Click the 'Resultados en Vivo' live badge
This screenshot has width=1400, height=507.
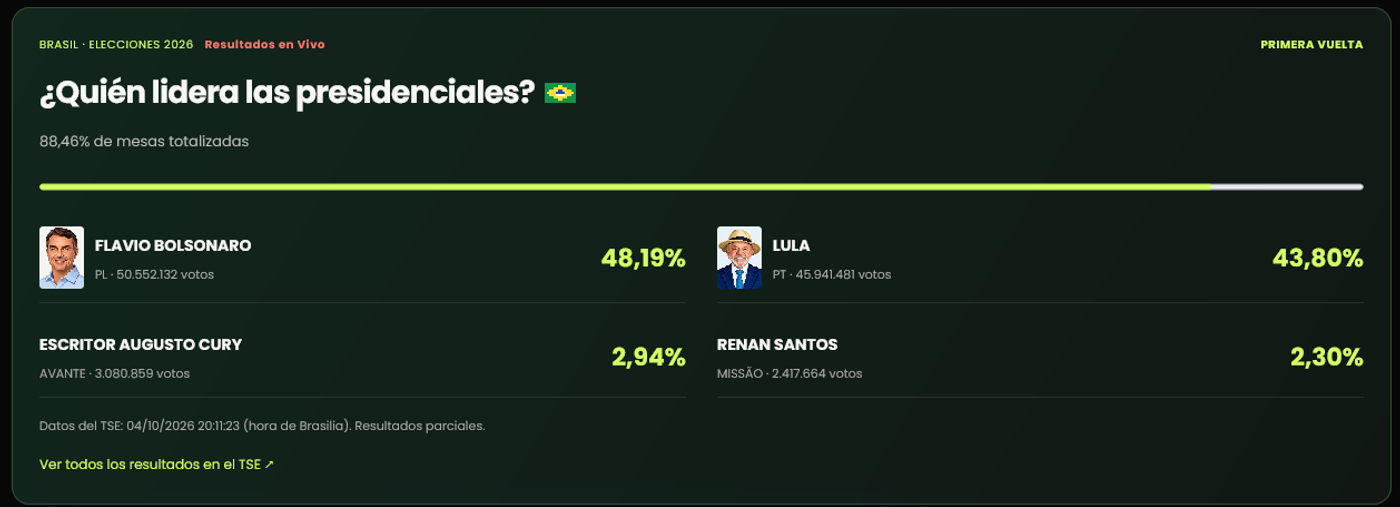pos(265,45)
